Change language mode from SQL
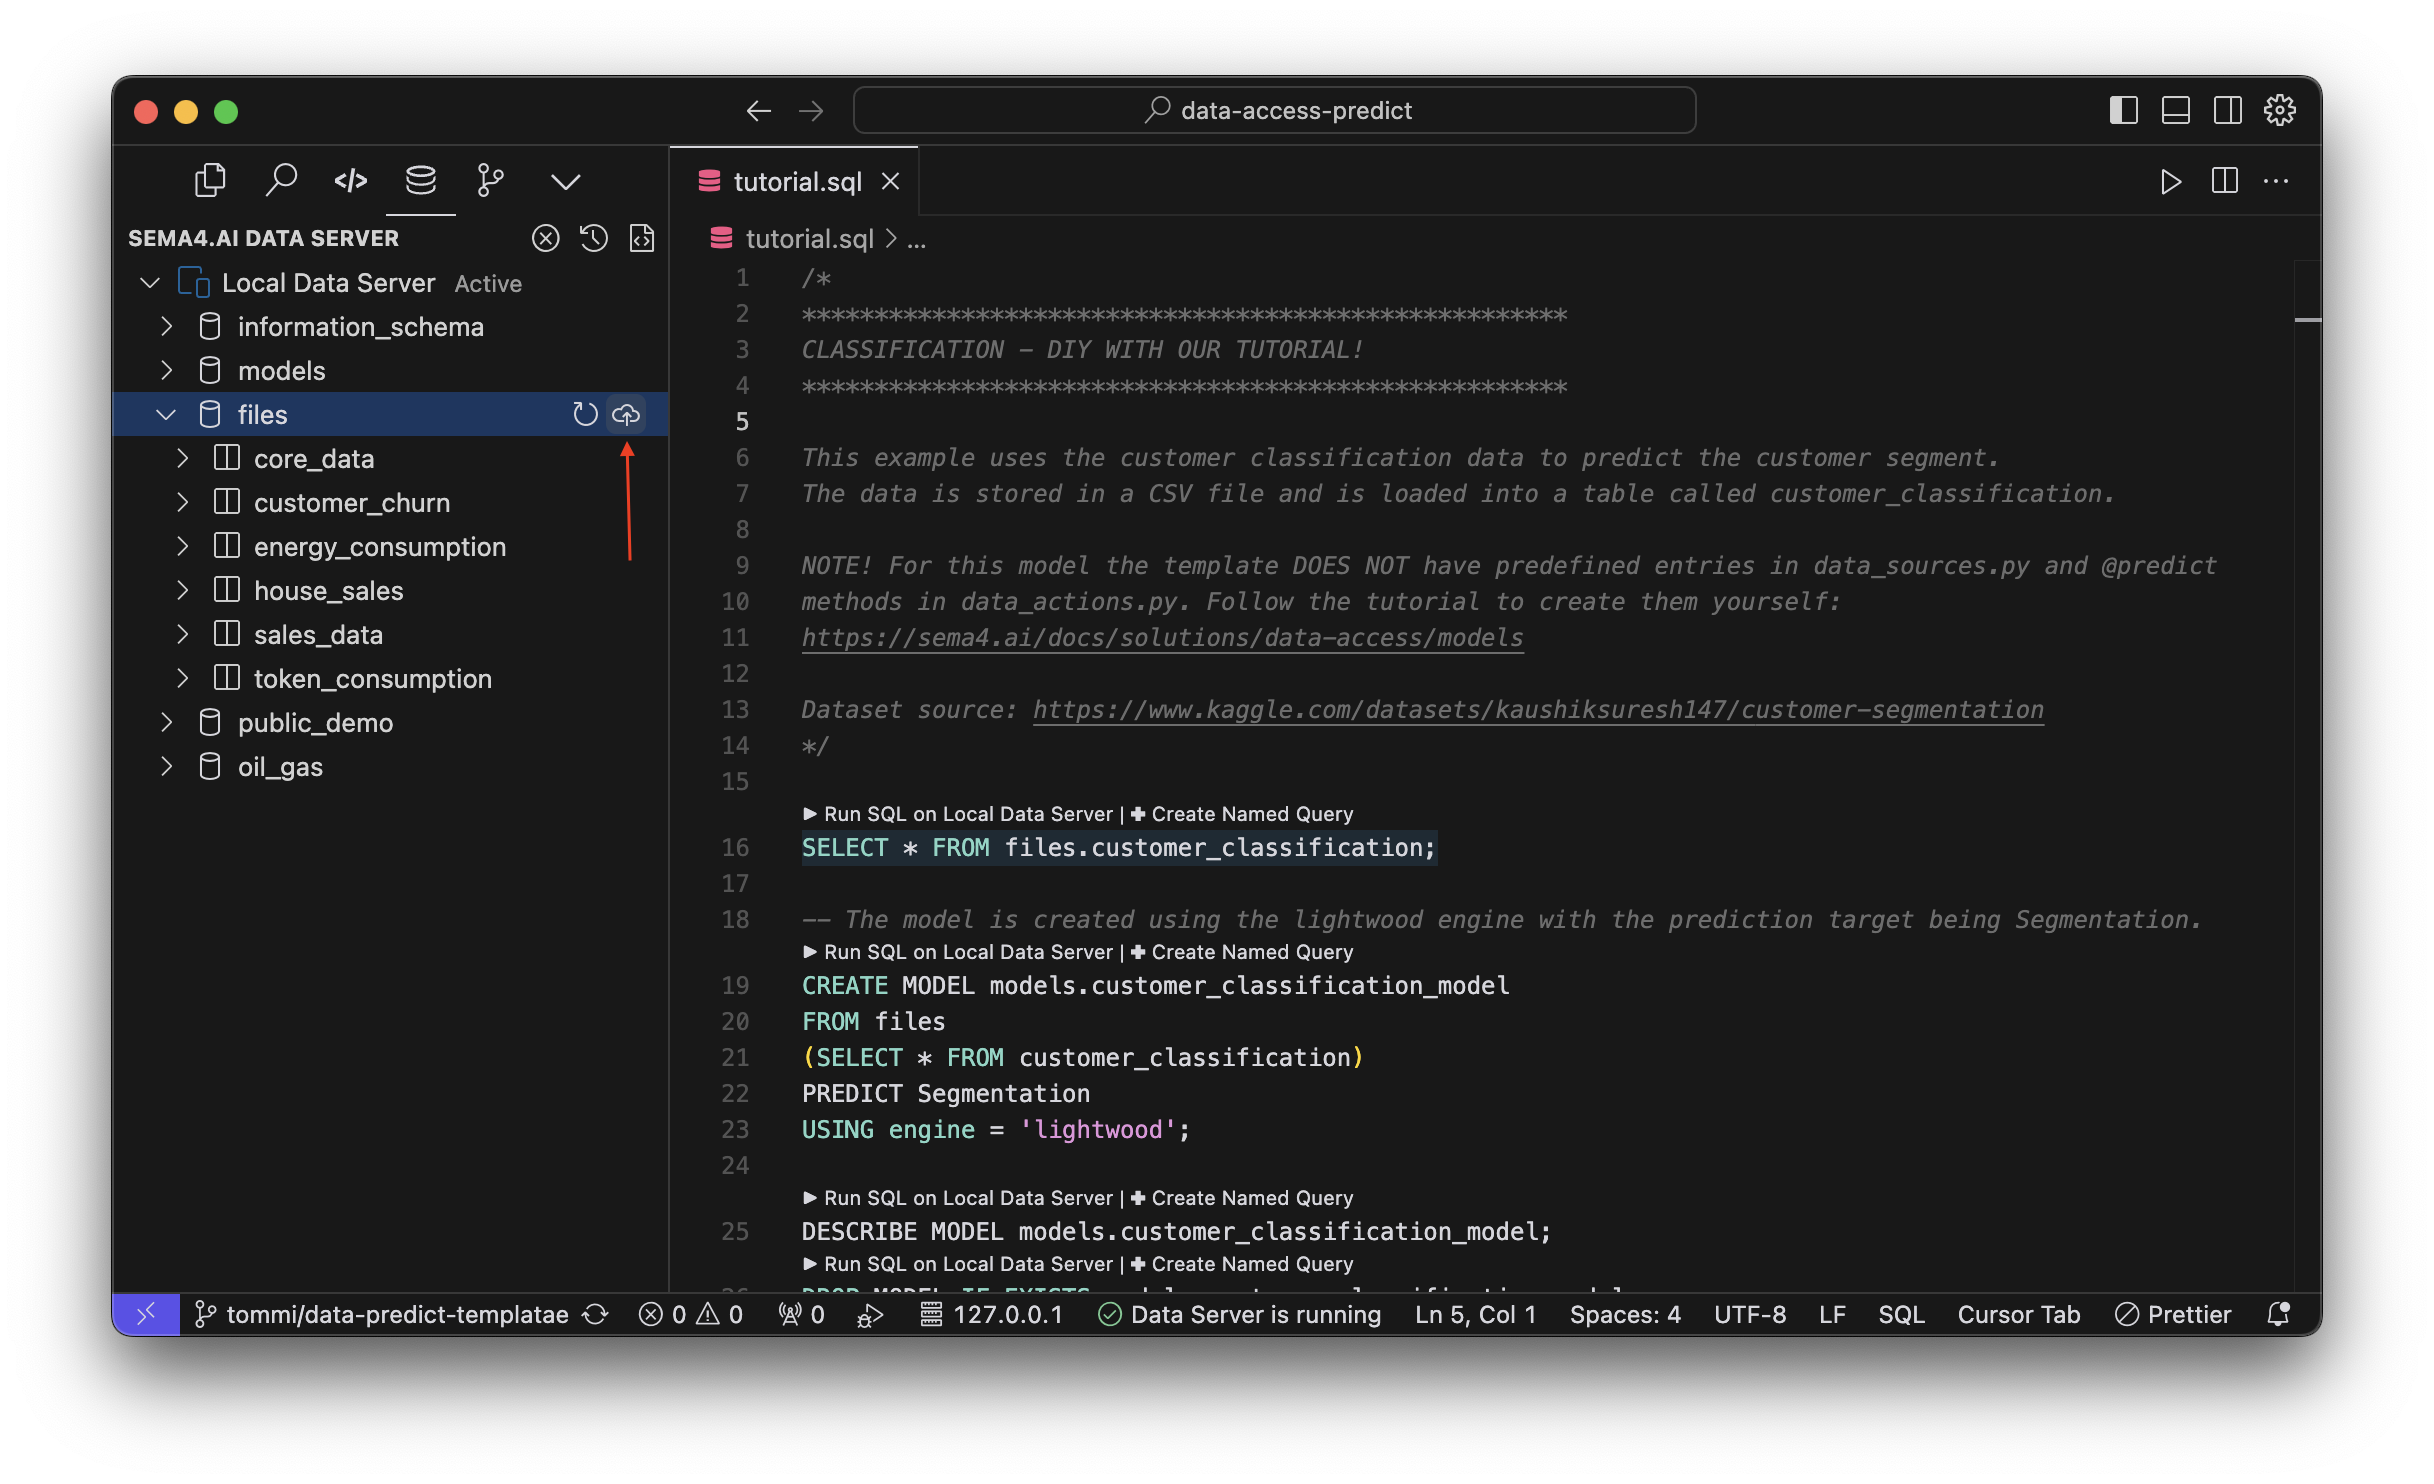Screen dimensions: 2434x1484 click(1901, 1314)
